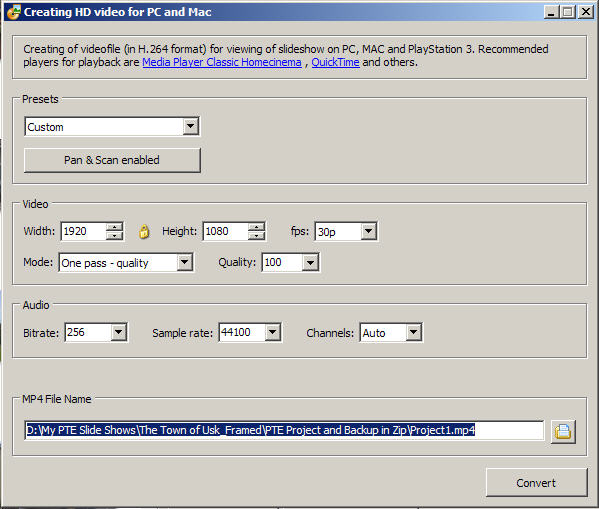Image resolution: width=599 pixels, height=509 pixels.
Task: Toggle the aspect ratio lock icon
Action: (144, 232)
